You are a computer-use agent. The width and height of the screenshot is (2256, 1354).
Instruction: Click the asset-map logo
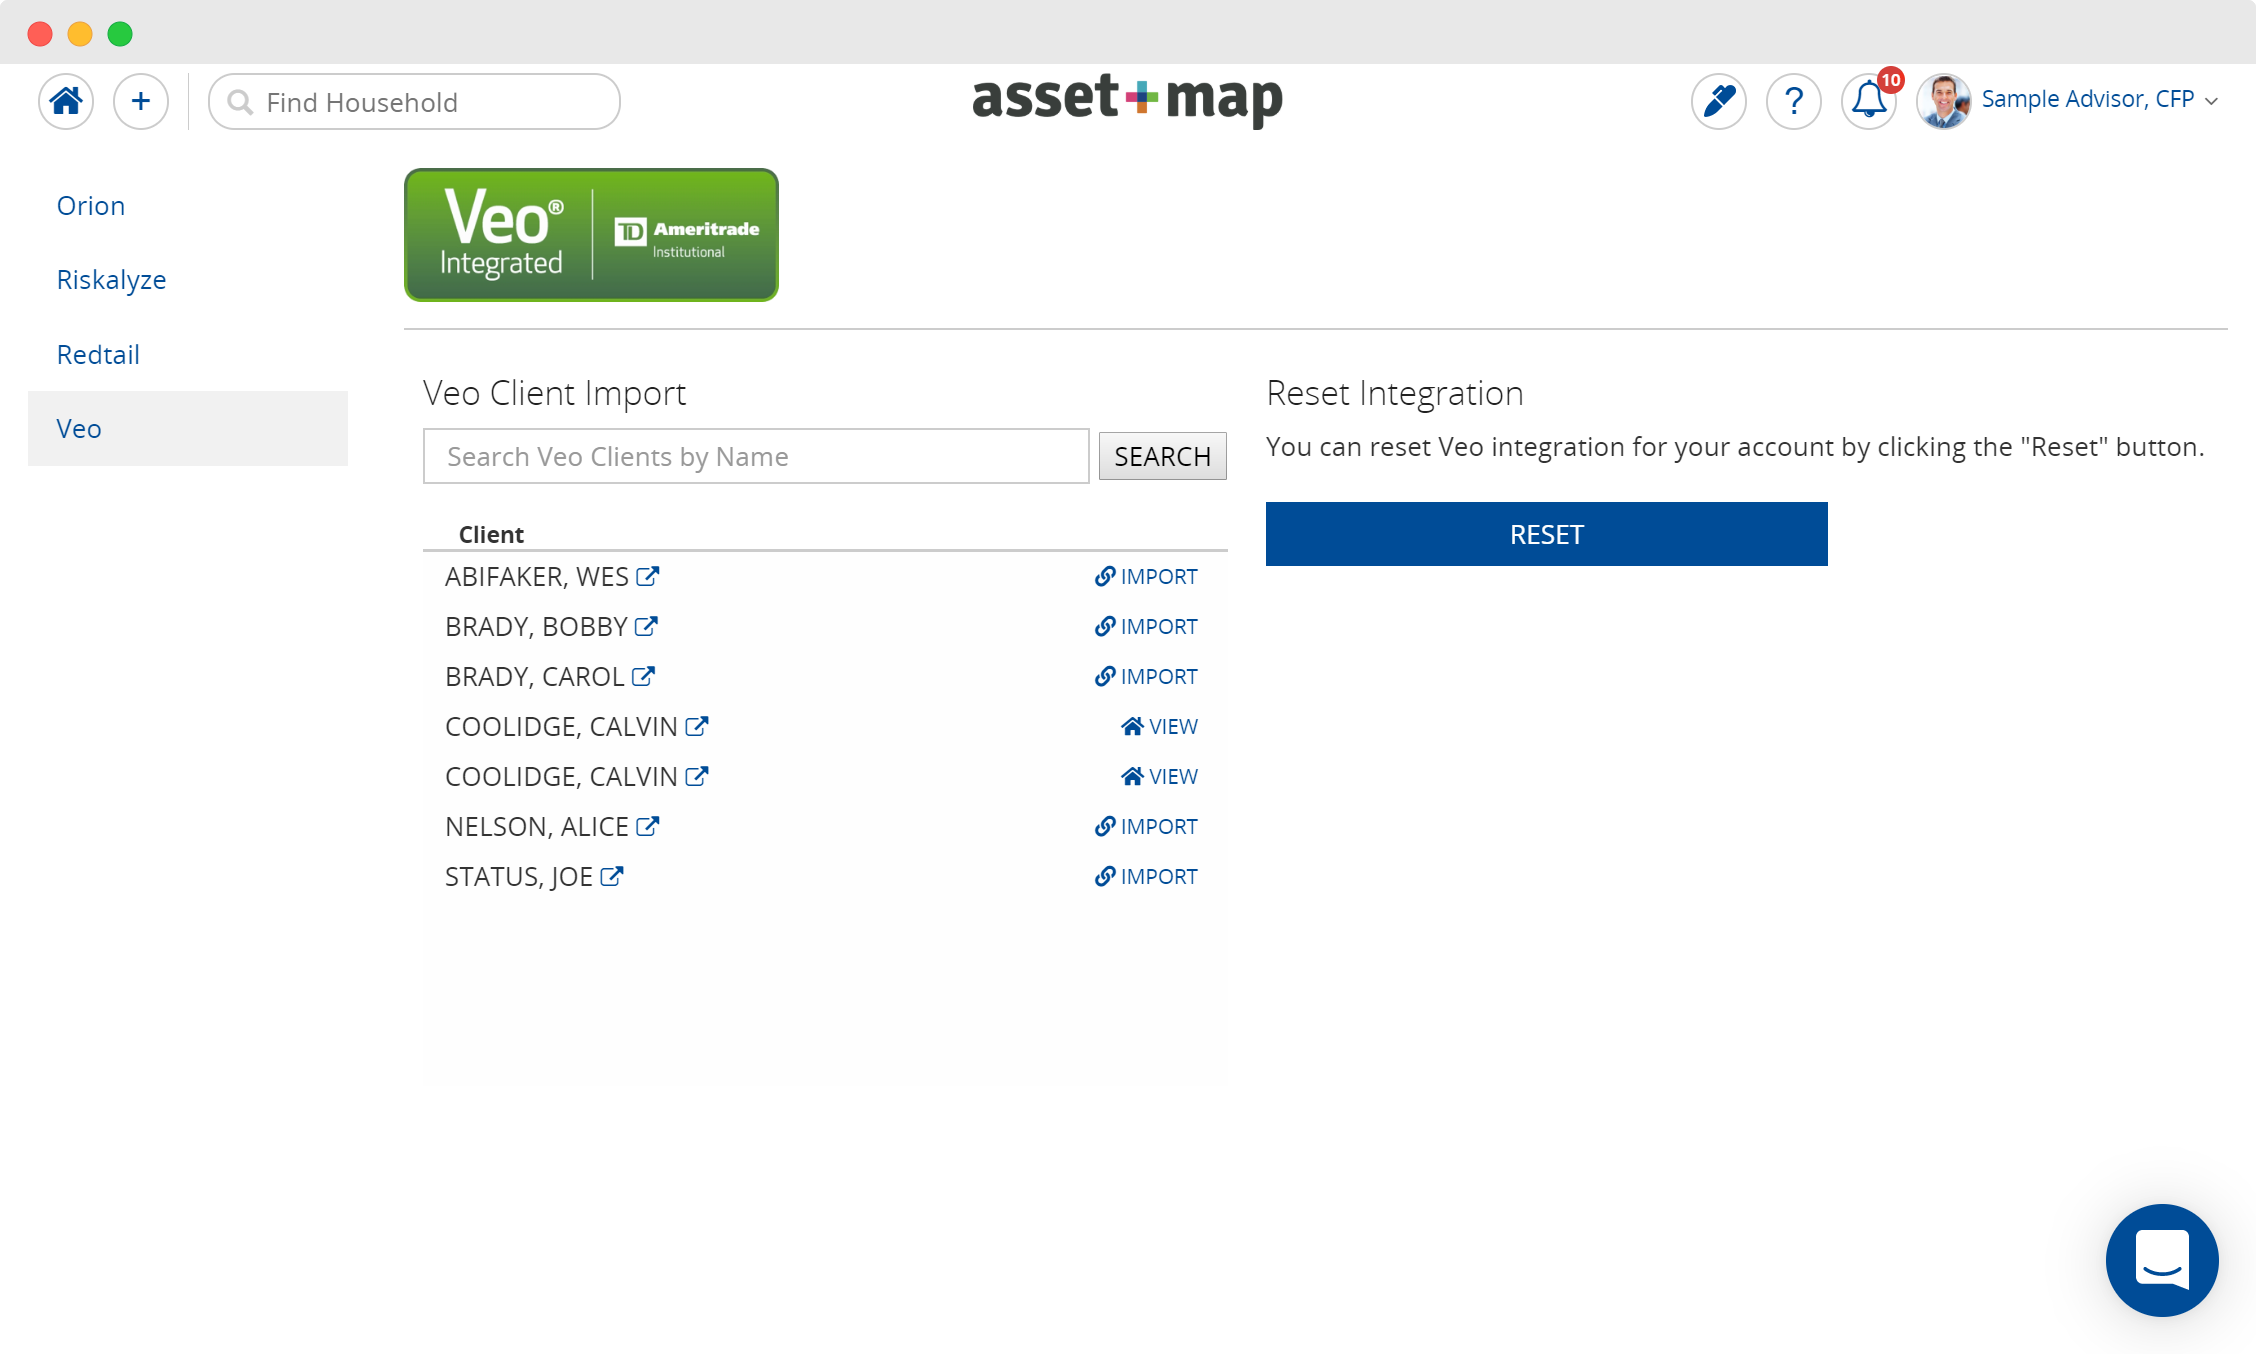[1127, 99]
